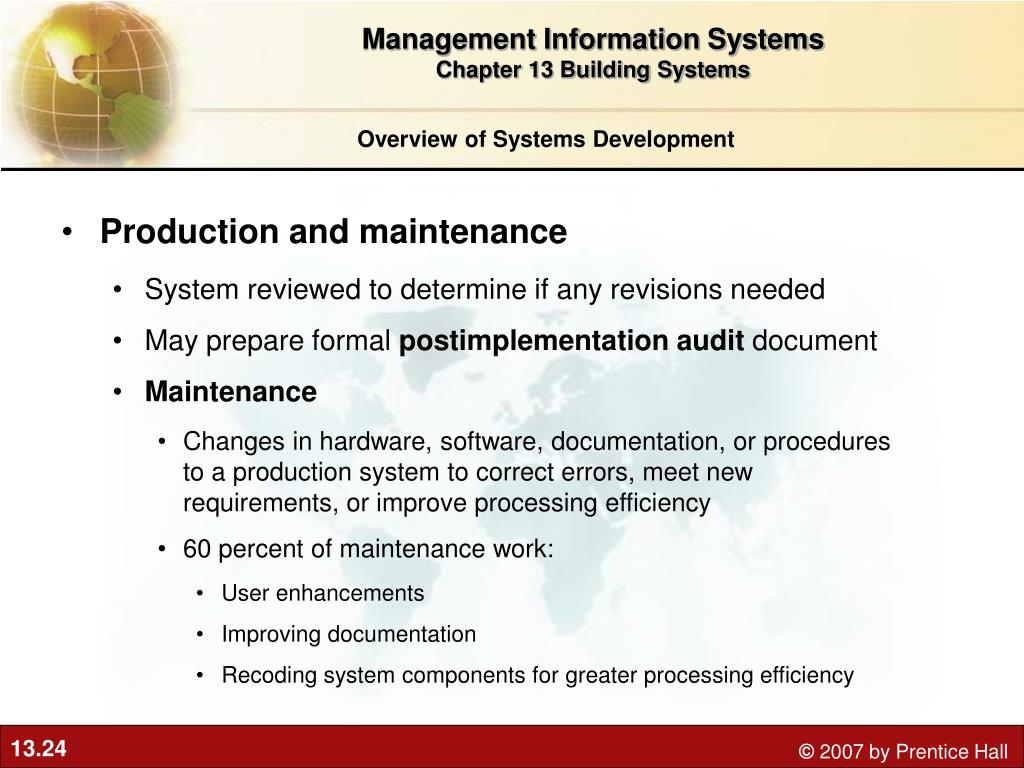Click the 'Changes in hardware, software, documentation' line

click(536, 441)
